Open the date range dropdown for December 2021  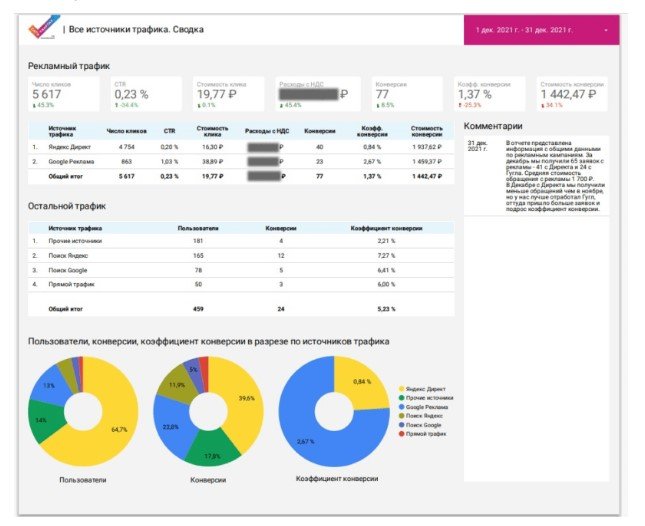(541, 30)
